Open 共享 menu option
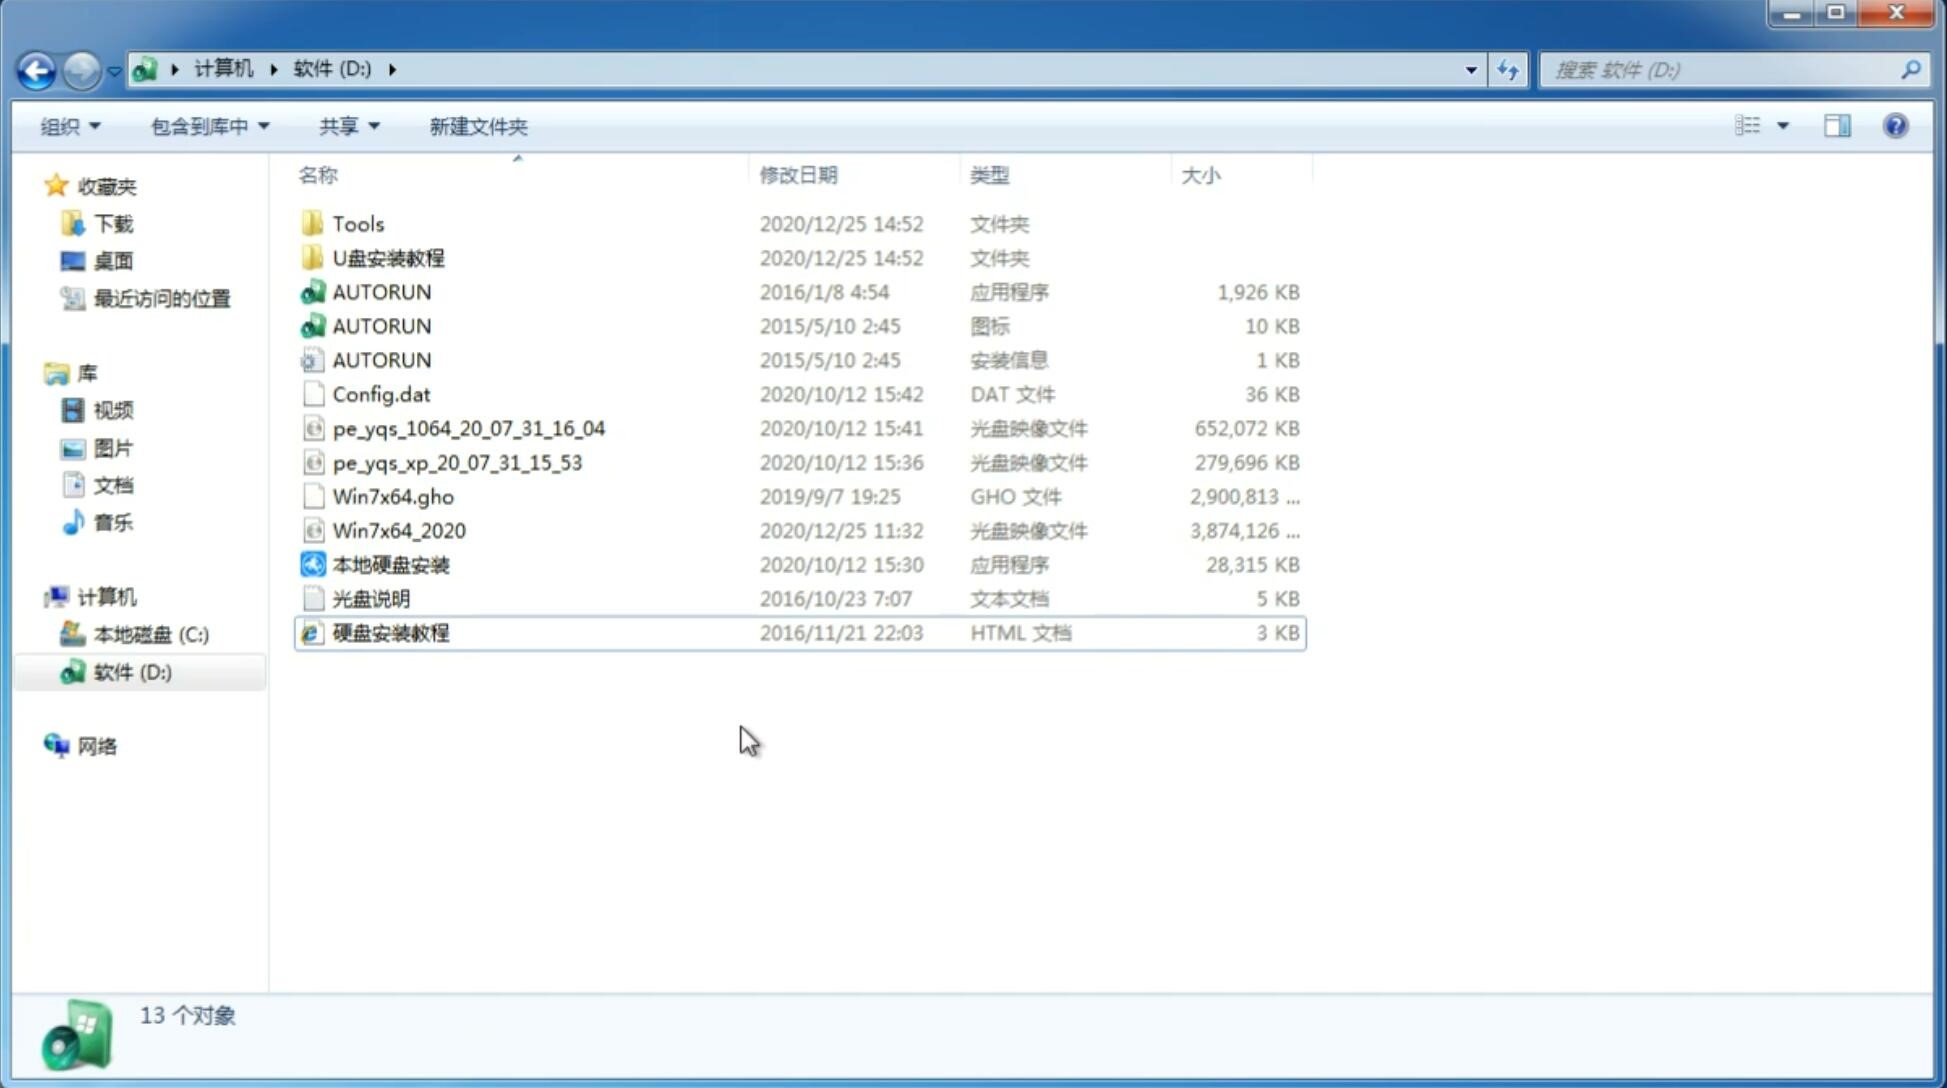 tap(346, 126)
